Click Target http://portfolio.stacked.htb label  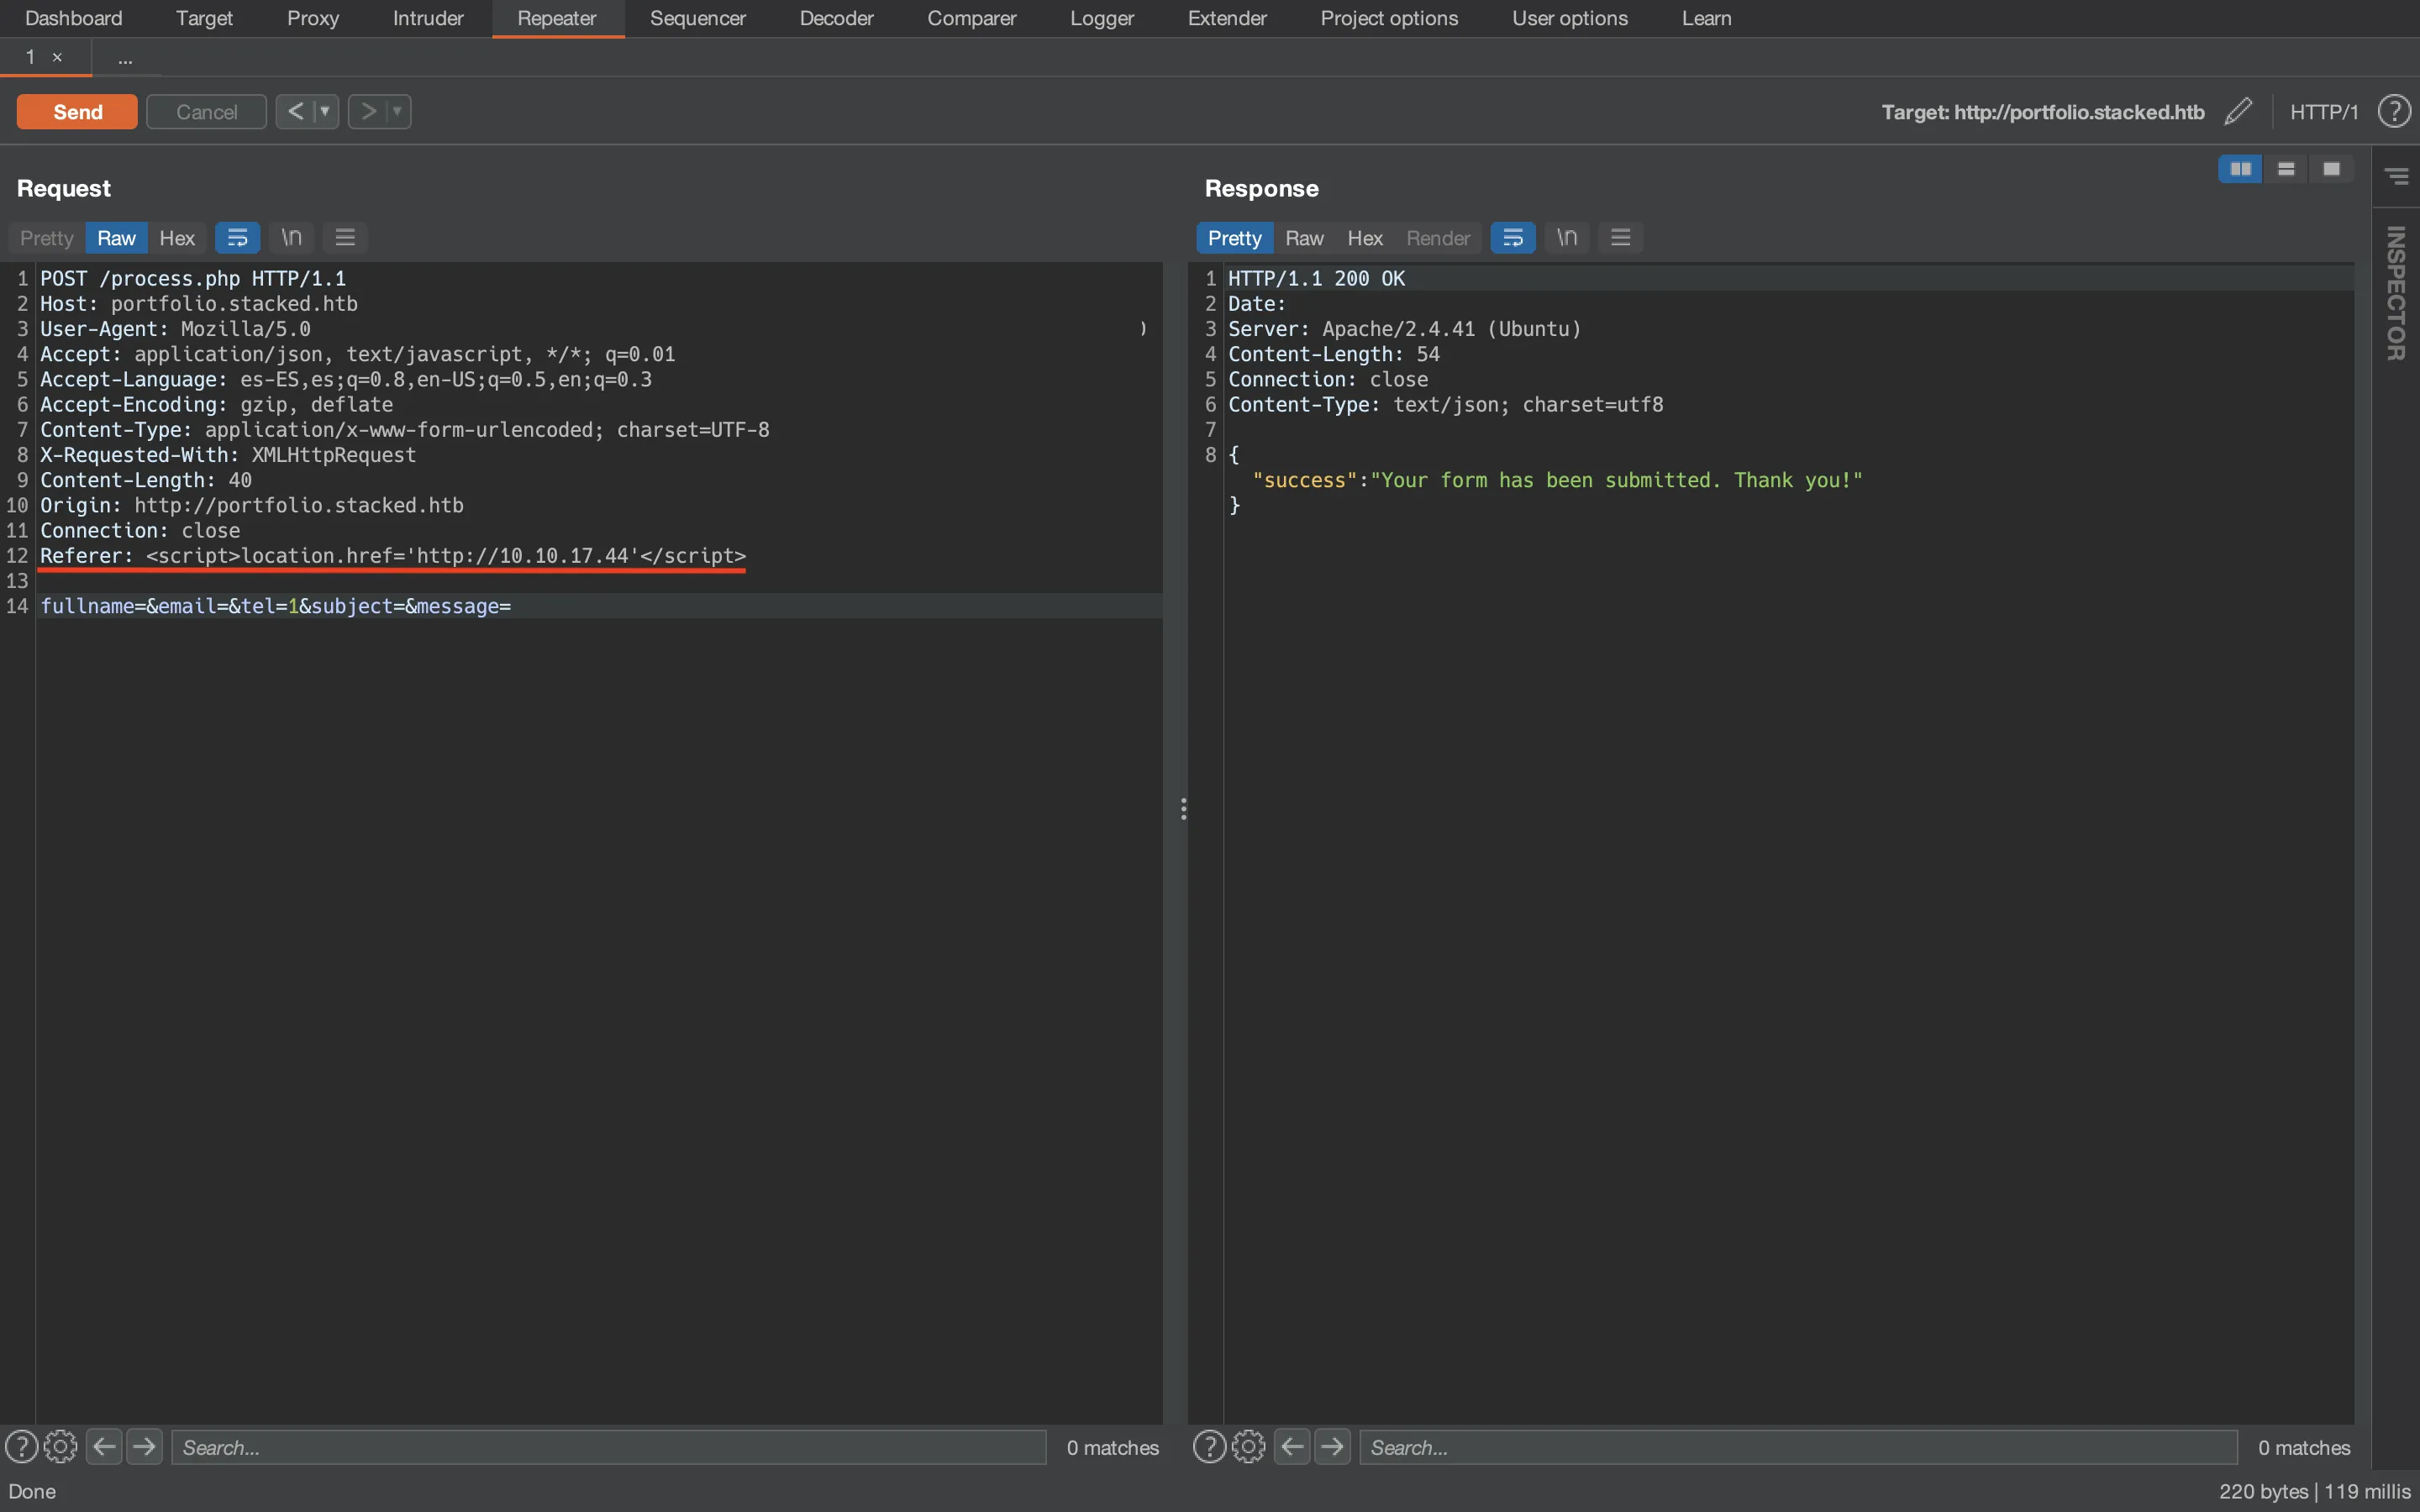pyautogui.click(x=2042, y=112)
